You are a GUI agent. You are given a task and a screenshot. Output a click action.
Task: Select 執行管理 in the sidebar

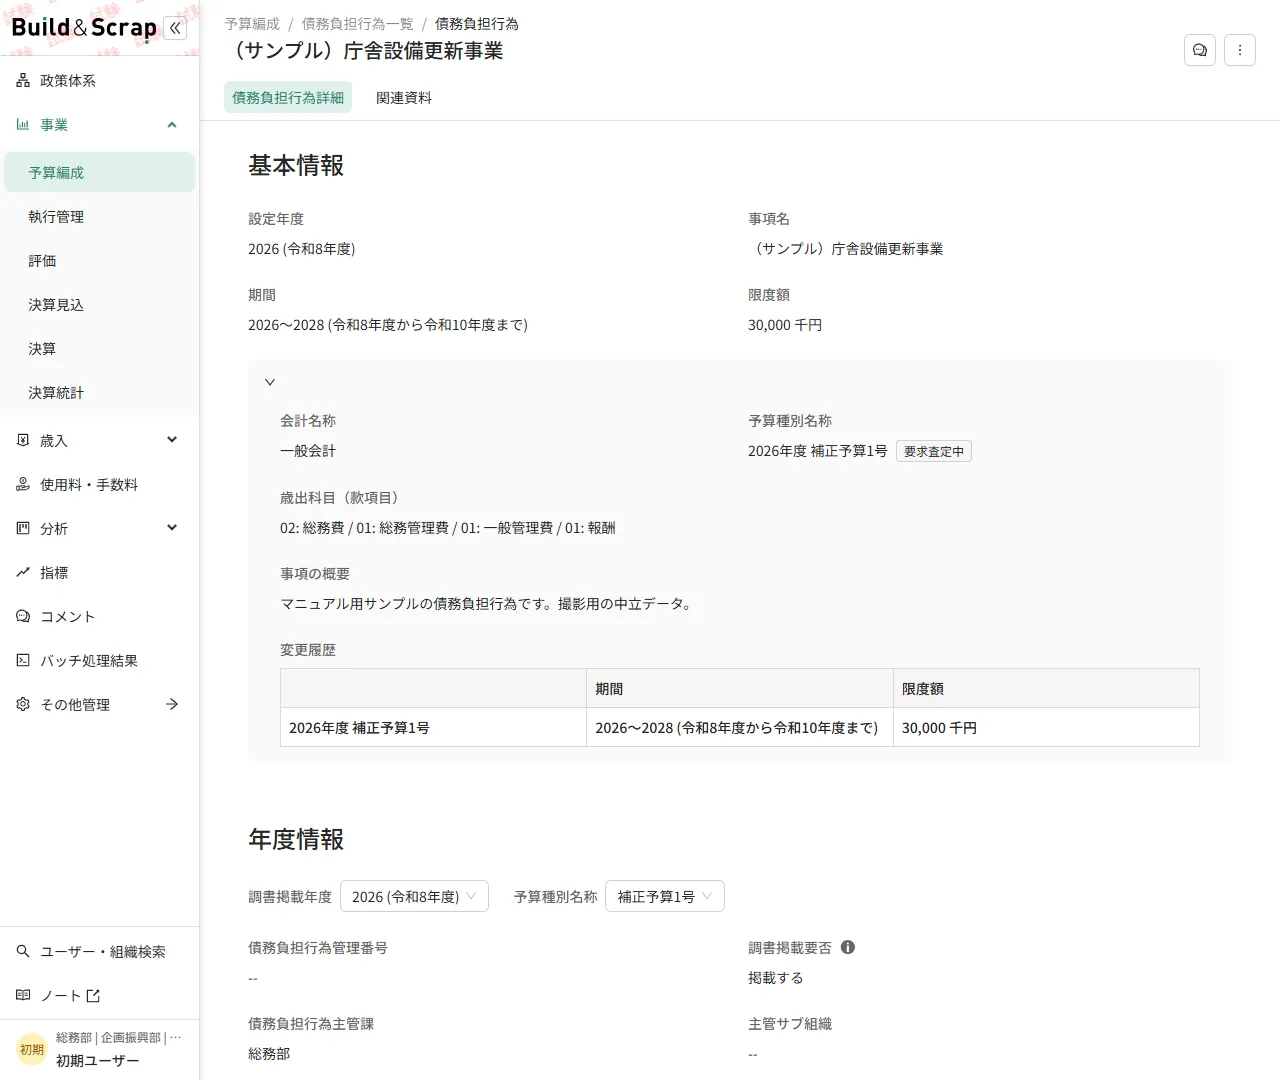[99, 216]
